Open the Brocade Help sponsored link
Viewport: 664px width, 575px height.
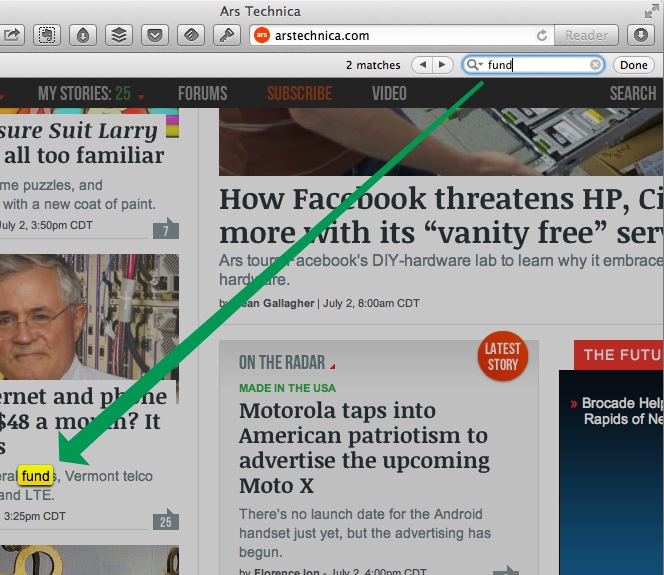tap(622, 411)
